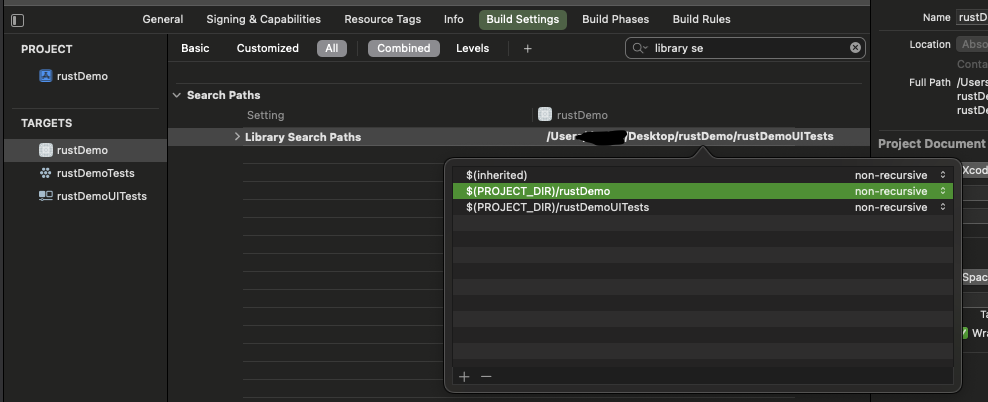Select rustDemo project in sidebar
Viewport: 988px width, 402px height.
point(82,76)
